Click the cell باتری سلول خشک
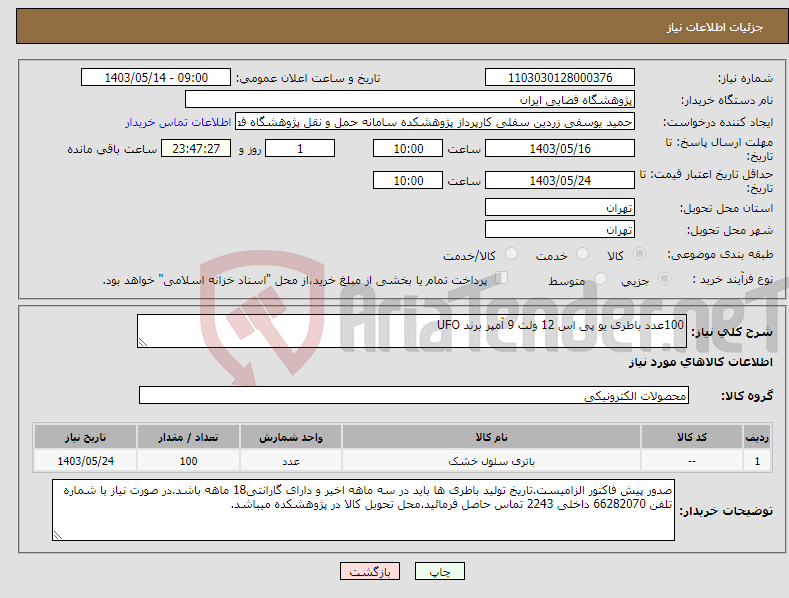Image resolution: width=789 pixels, height=598 pixels. [491, 461]
